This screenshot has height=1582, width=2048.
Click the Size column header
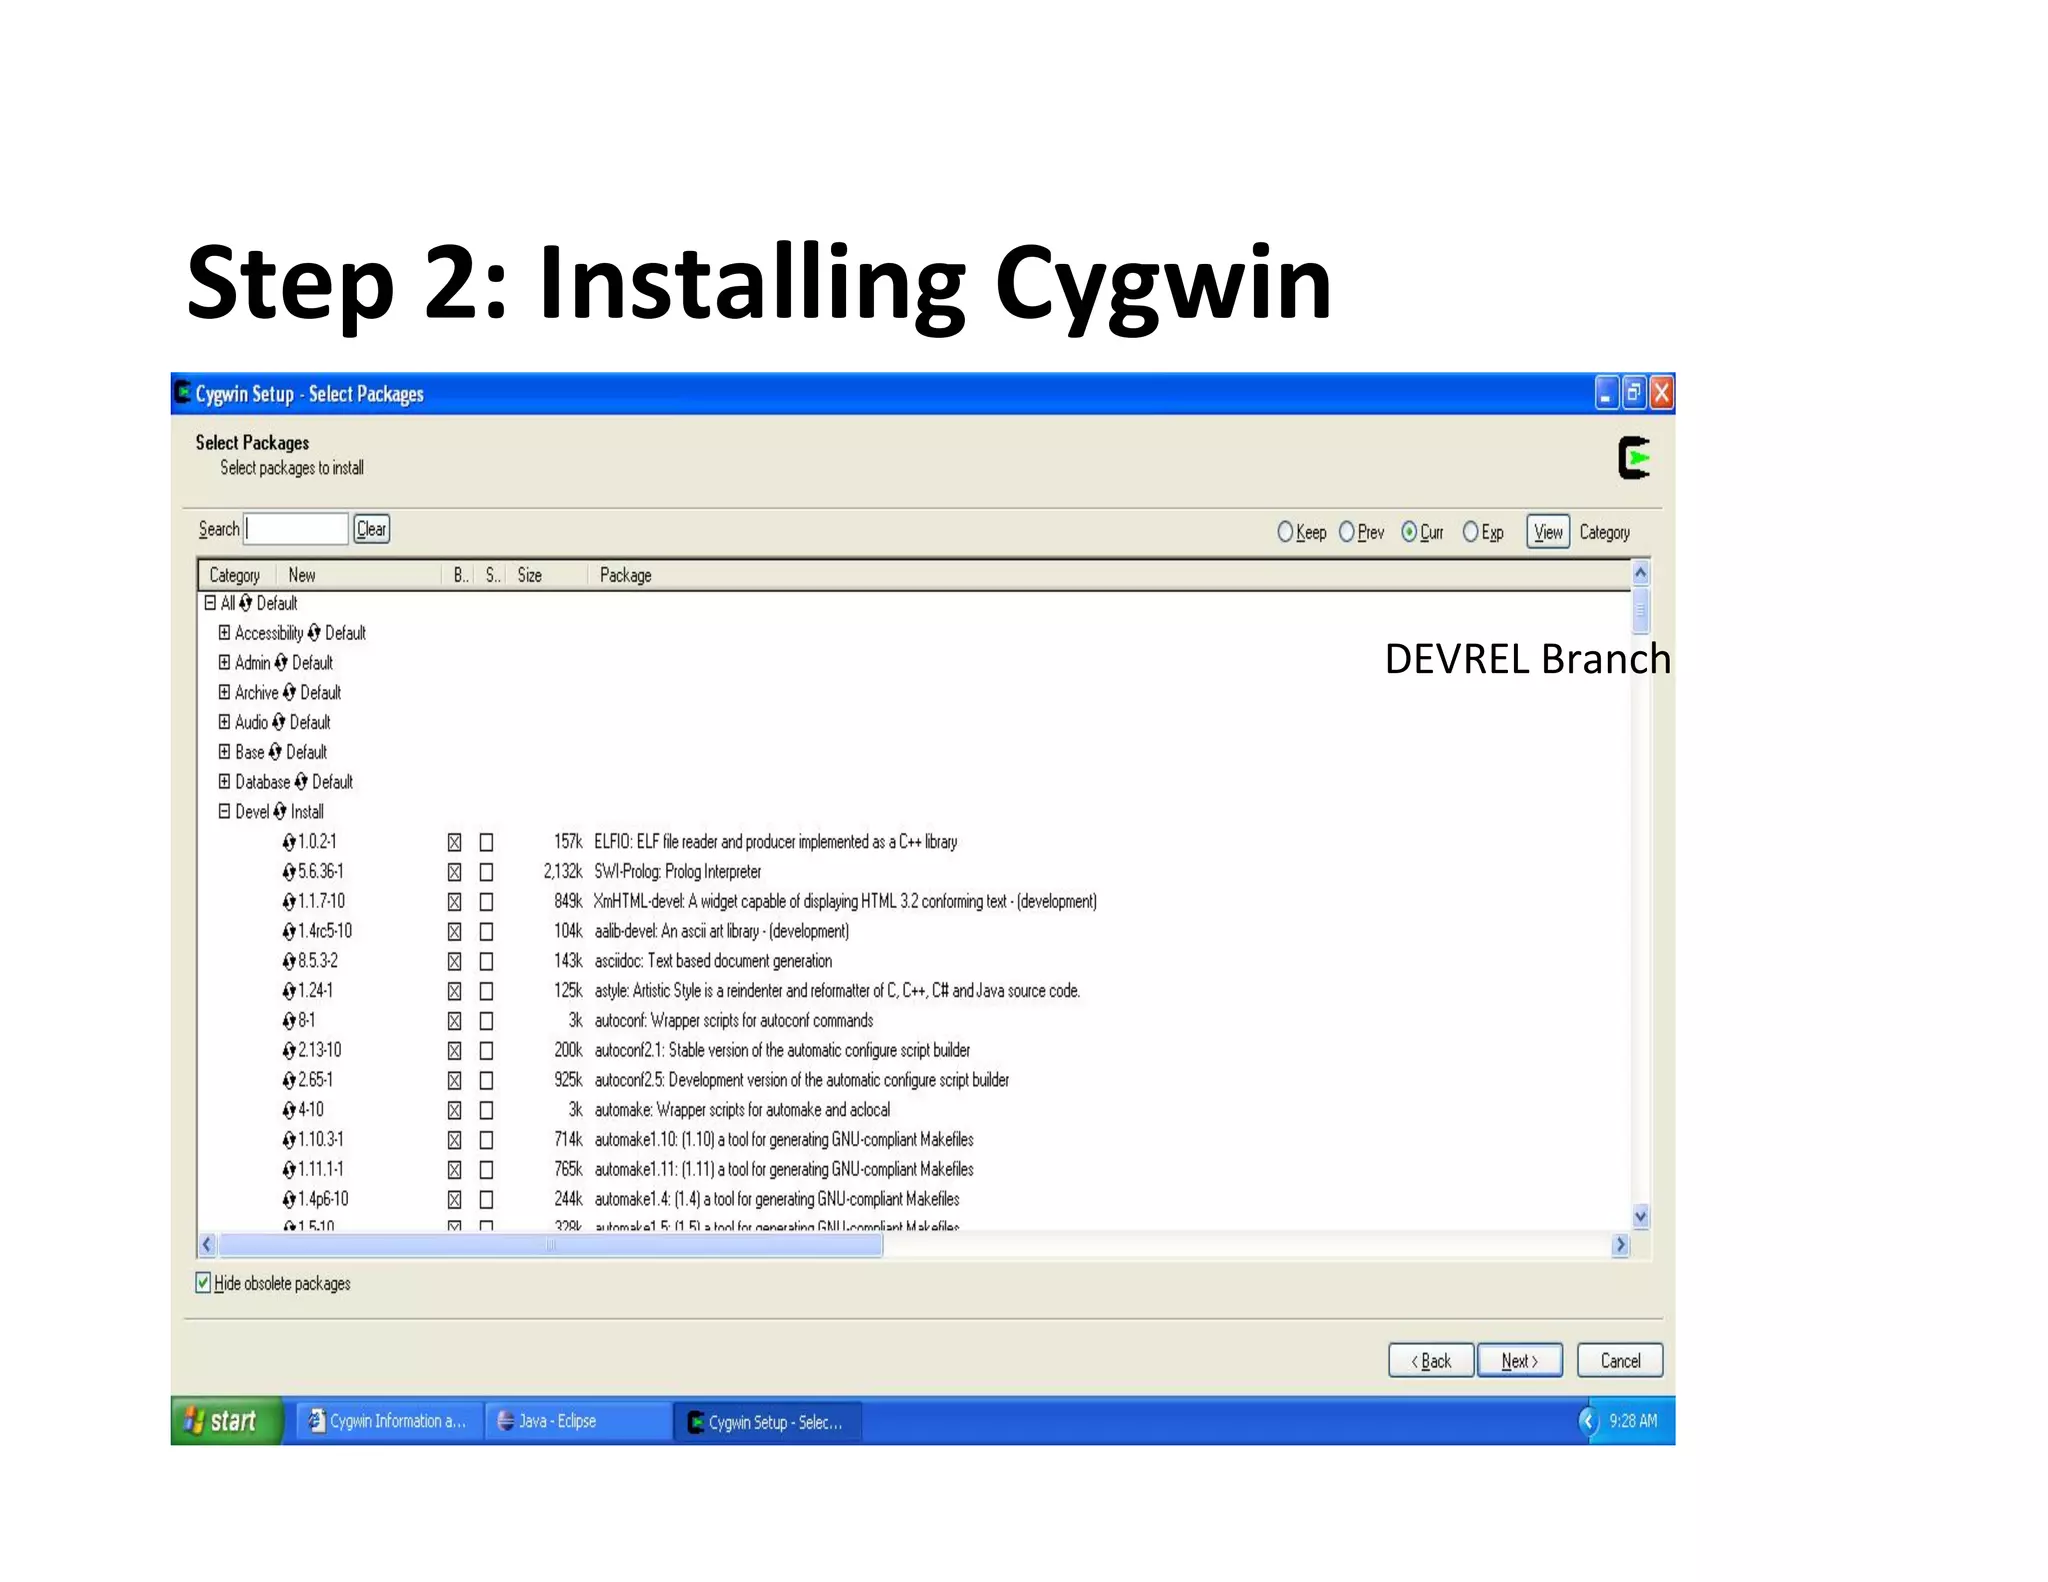click(x=548, y=575)
